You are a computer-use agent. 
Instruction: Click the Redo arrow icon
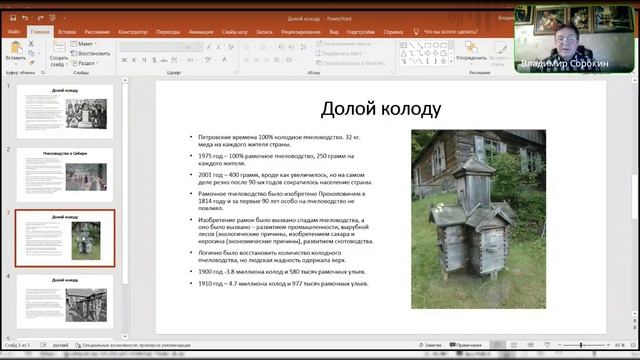tap(40, 18)
